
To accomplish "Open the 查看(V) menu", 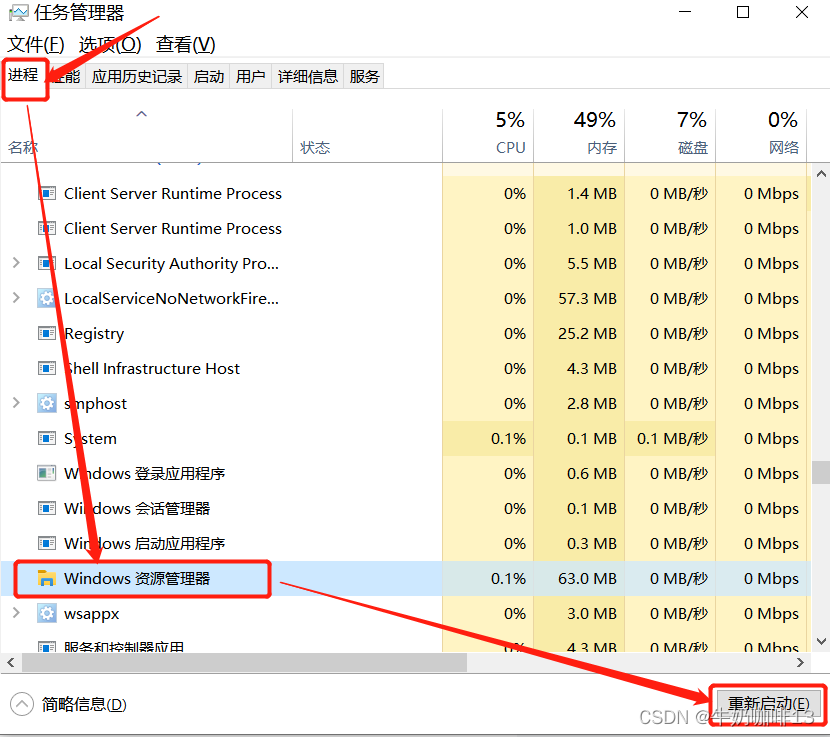I will [185, 44].
